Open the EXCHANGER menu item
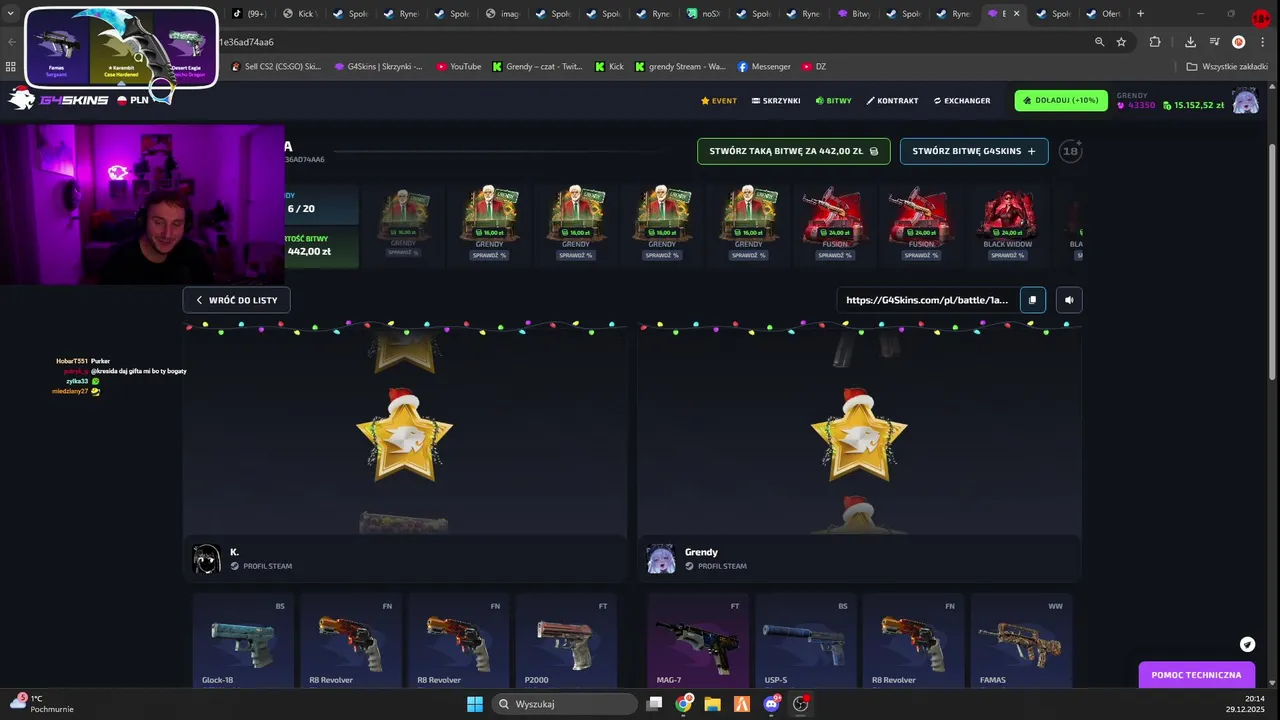 (962, 101)
